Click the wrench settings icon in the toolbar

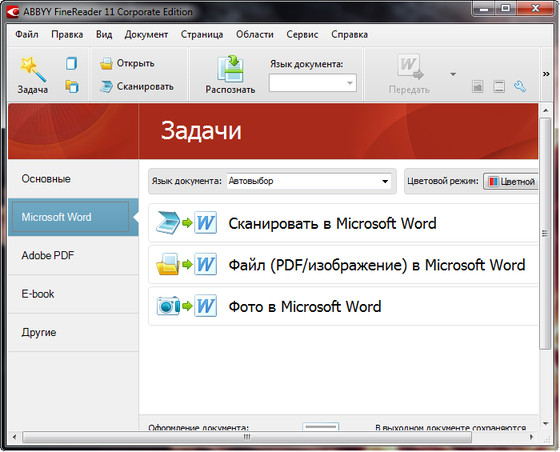pyautogui.click(x=520, y=86)
